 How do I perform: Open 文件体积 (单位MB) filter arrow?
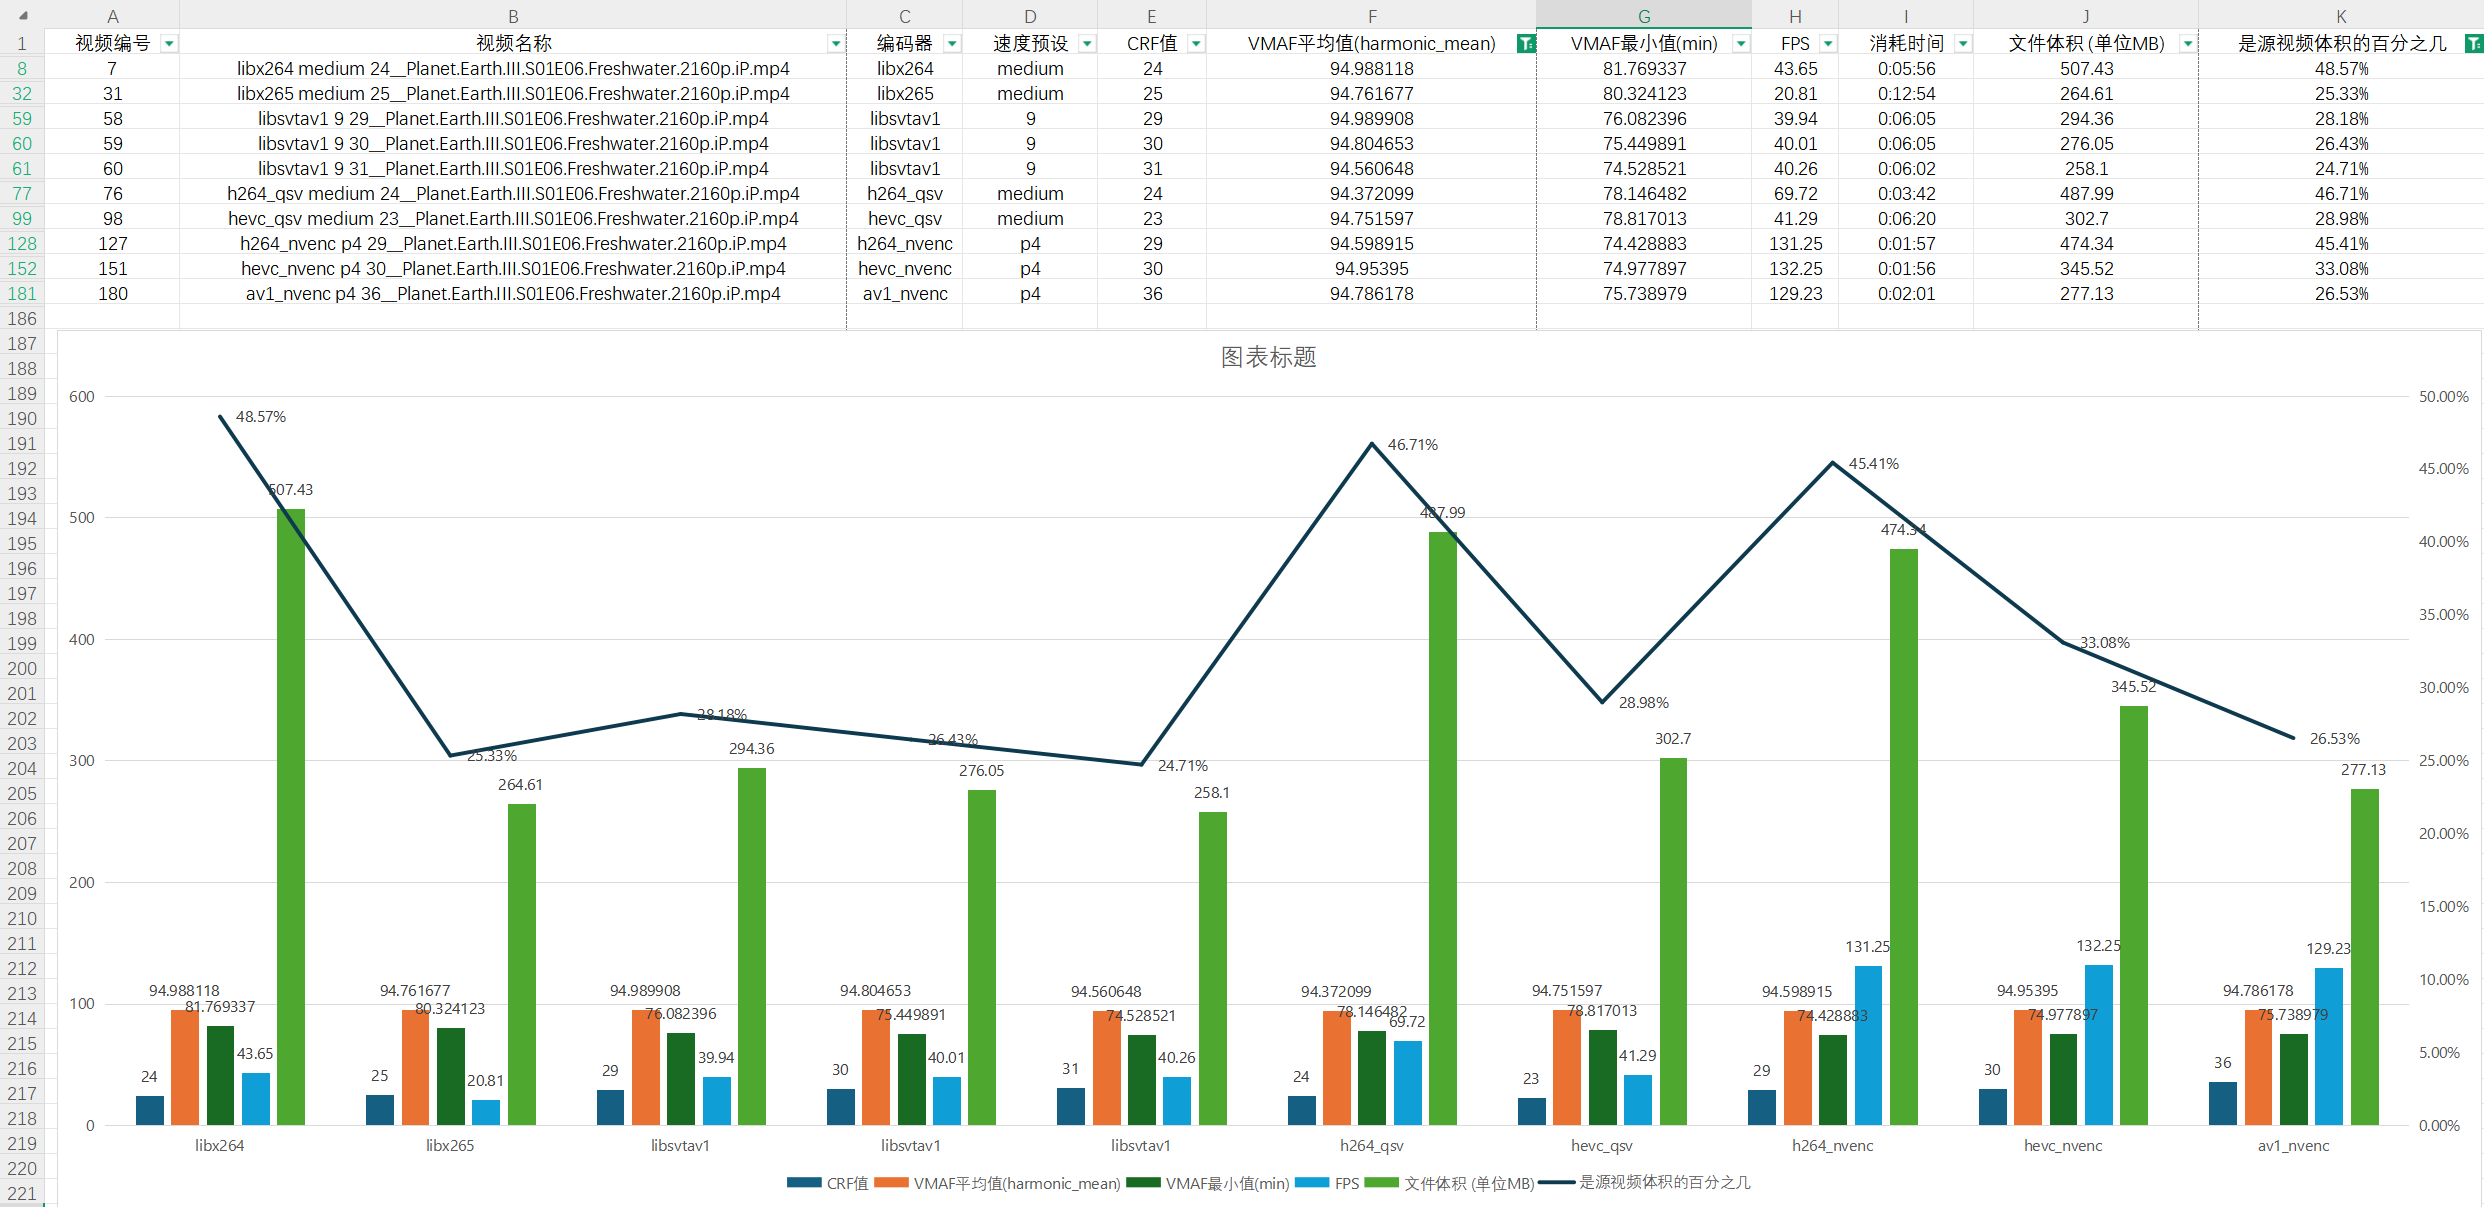[2188, 43]
